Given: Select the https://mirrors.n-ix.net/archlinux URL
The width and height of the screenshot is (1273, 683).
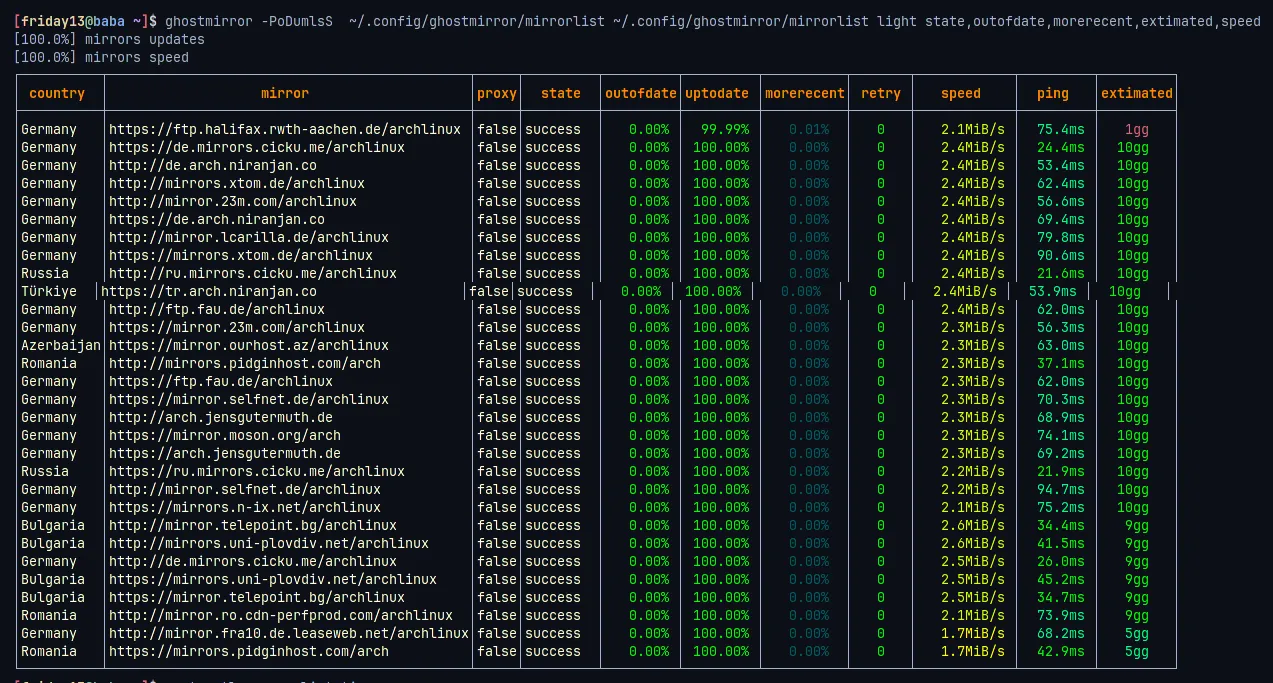Looking at the screenshot, I should coord(245,507).
